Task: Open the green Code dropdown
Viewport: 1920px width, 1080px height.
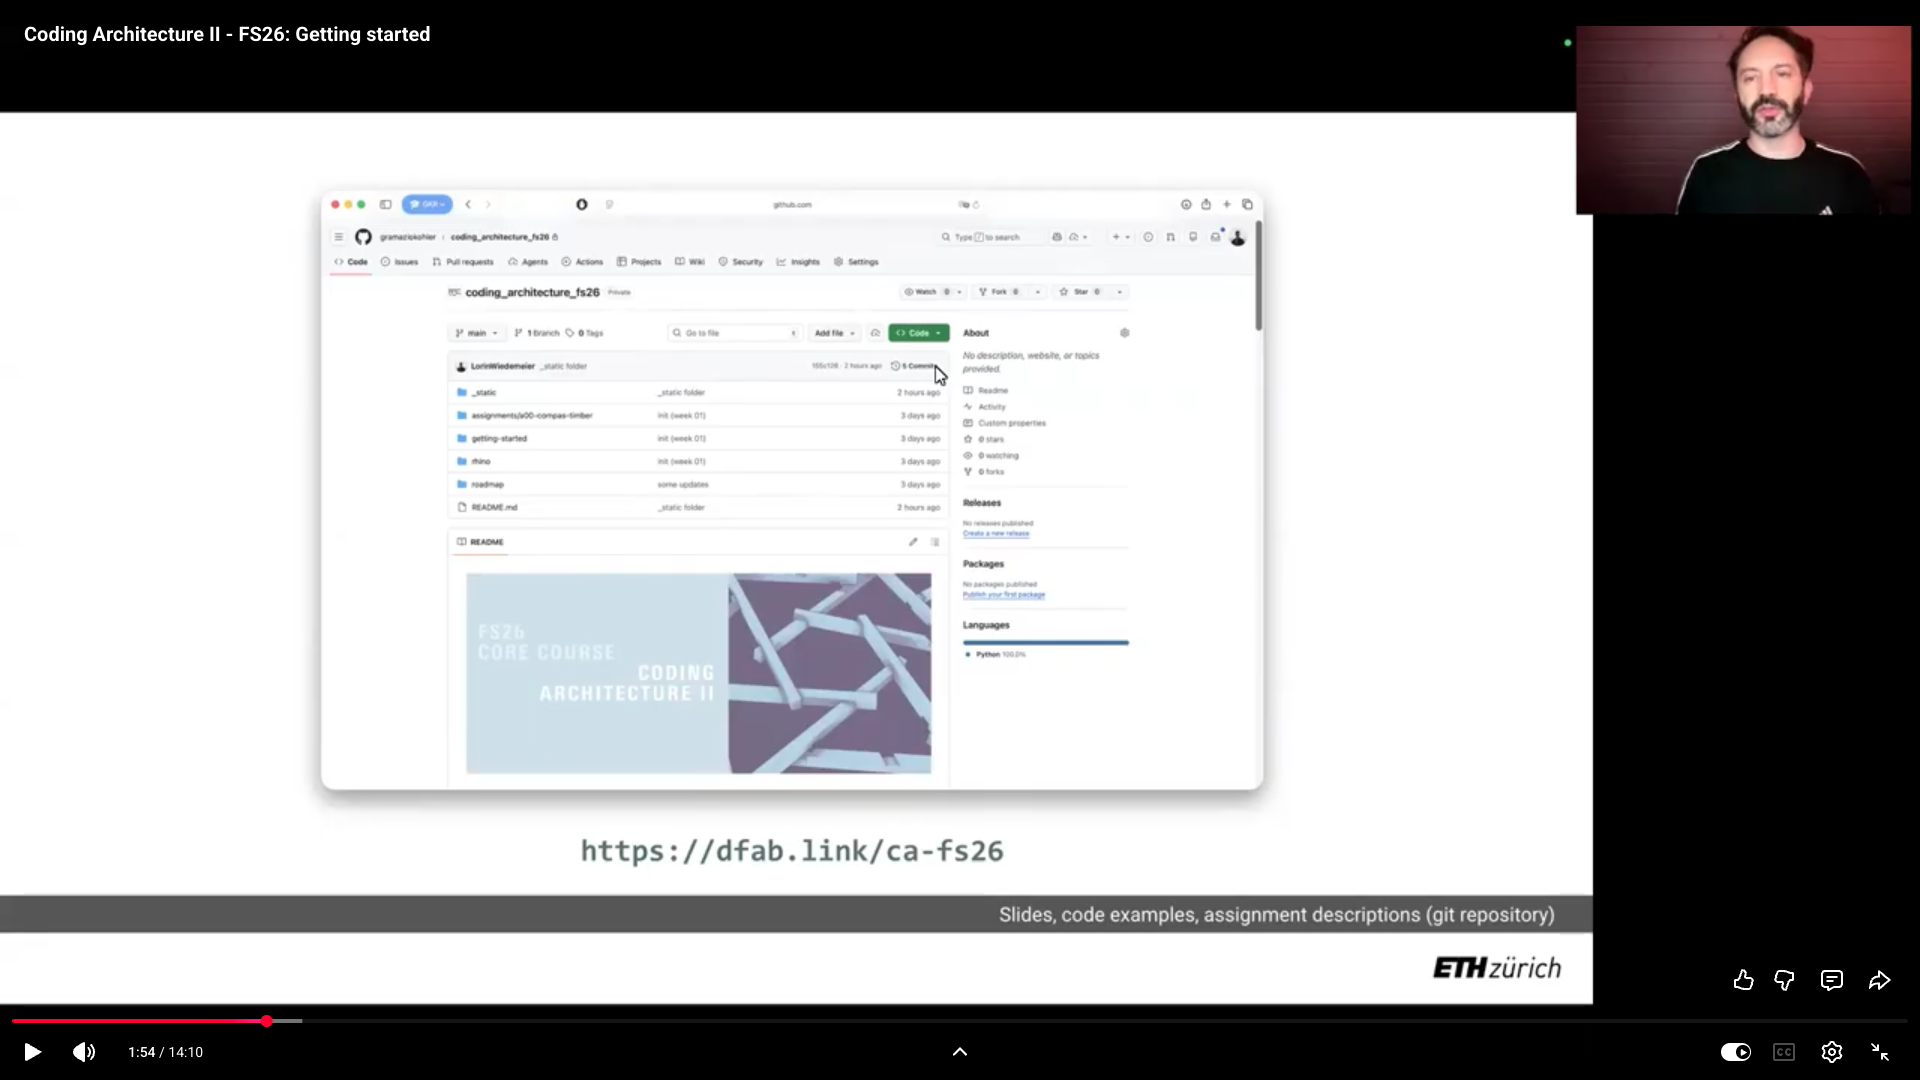Action: tap(918, 333)
